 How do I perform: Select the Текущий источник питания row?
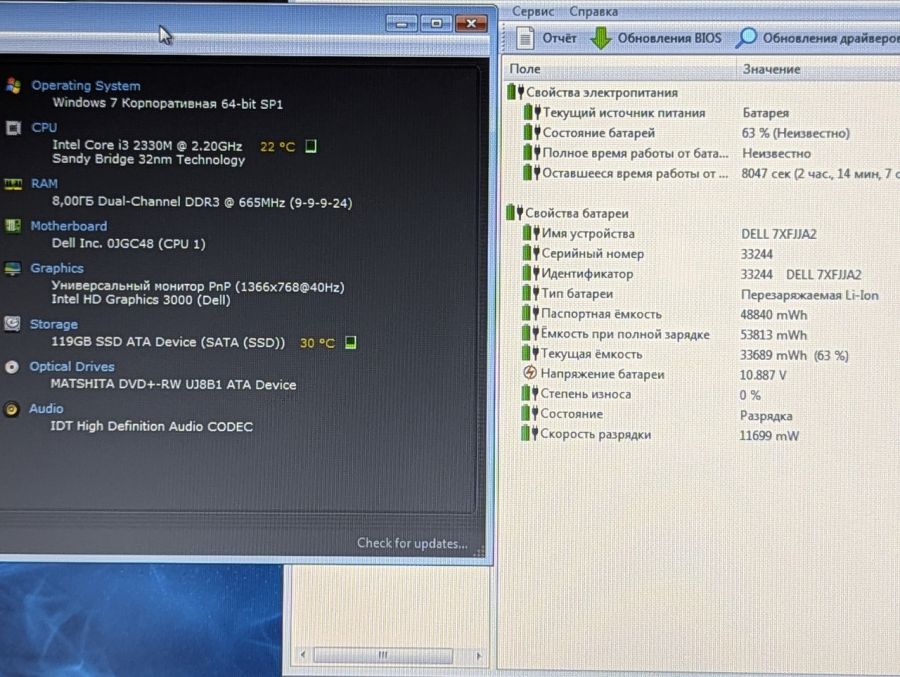point(712,113)
